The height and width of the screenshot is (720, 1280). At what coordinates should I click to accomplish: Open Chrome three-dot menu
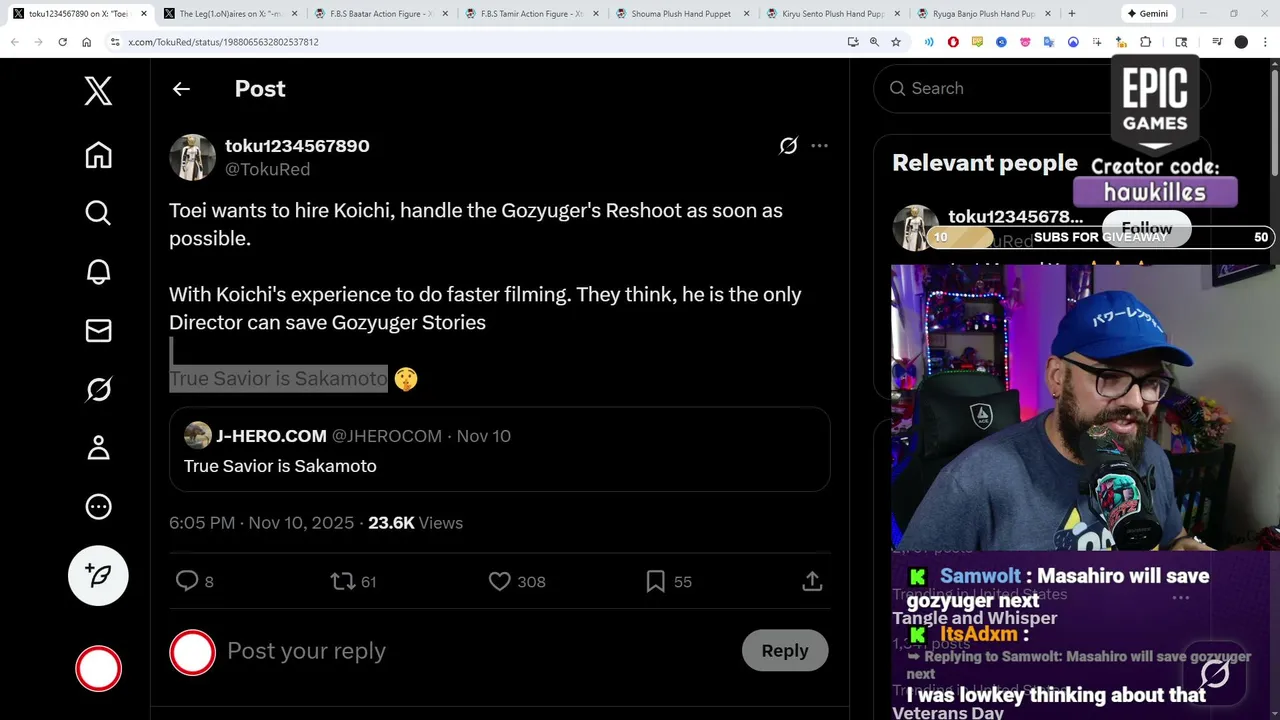[x=1264, y=42]
